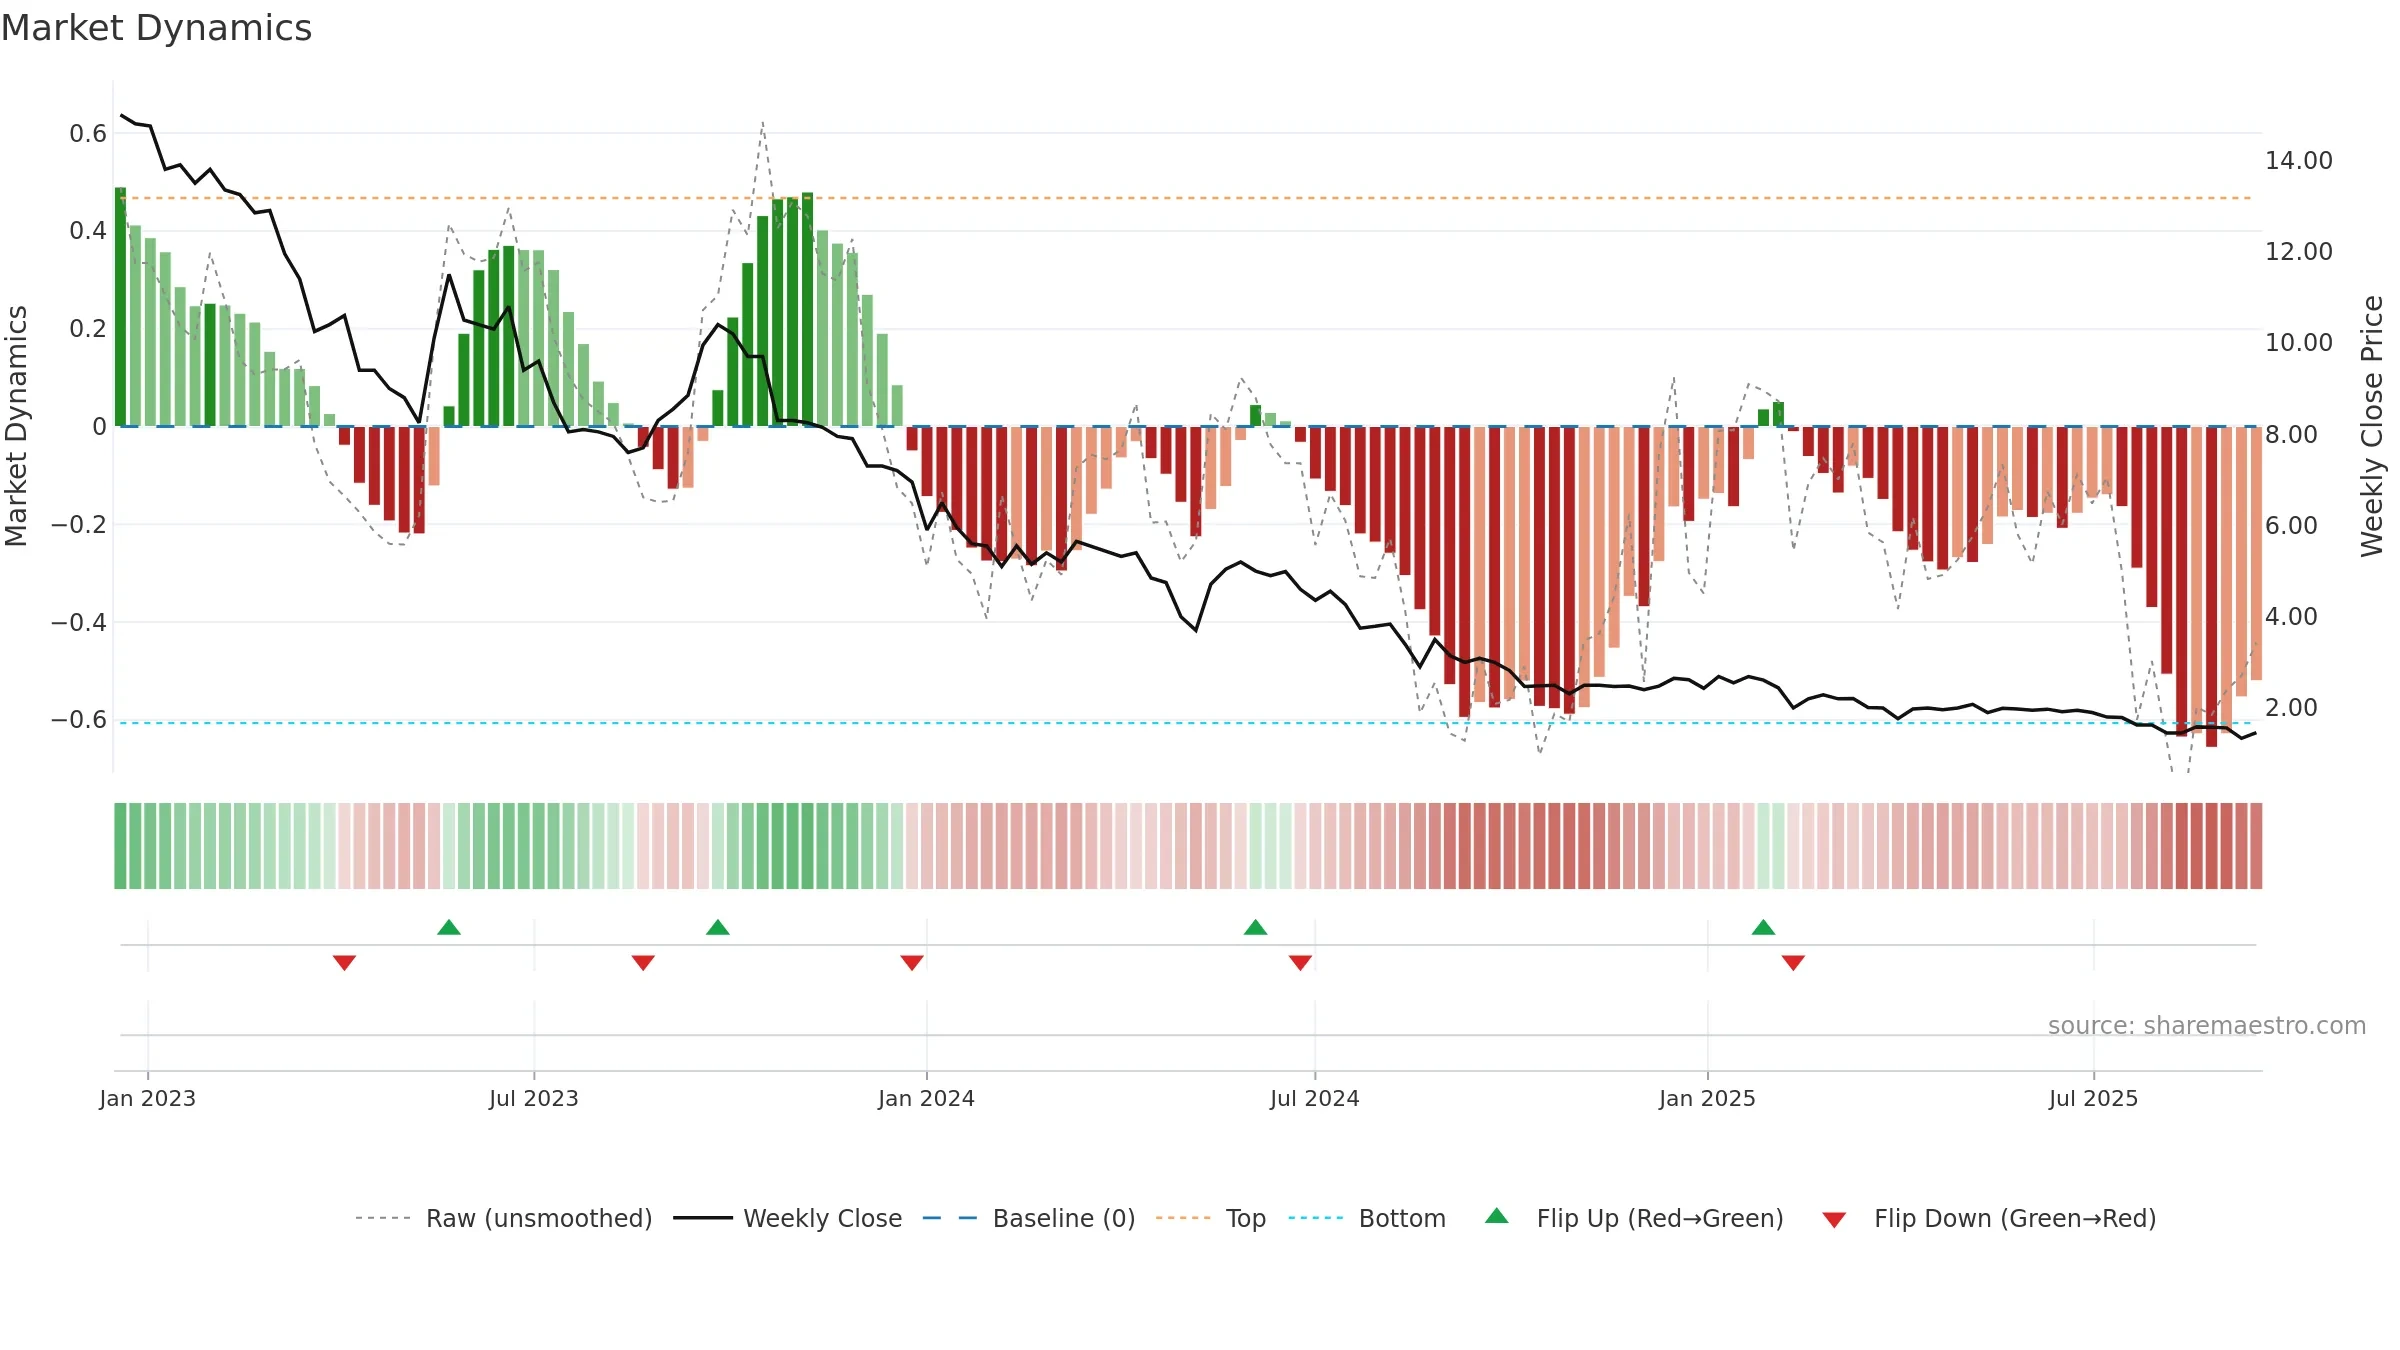The image size is (2400, 1350).
Task: Click the −0.4 left axis label
Action: 79,622
